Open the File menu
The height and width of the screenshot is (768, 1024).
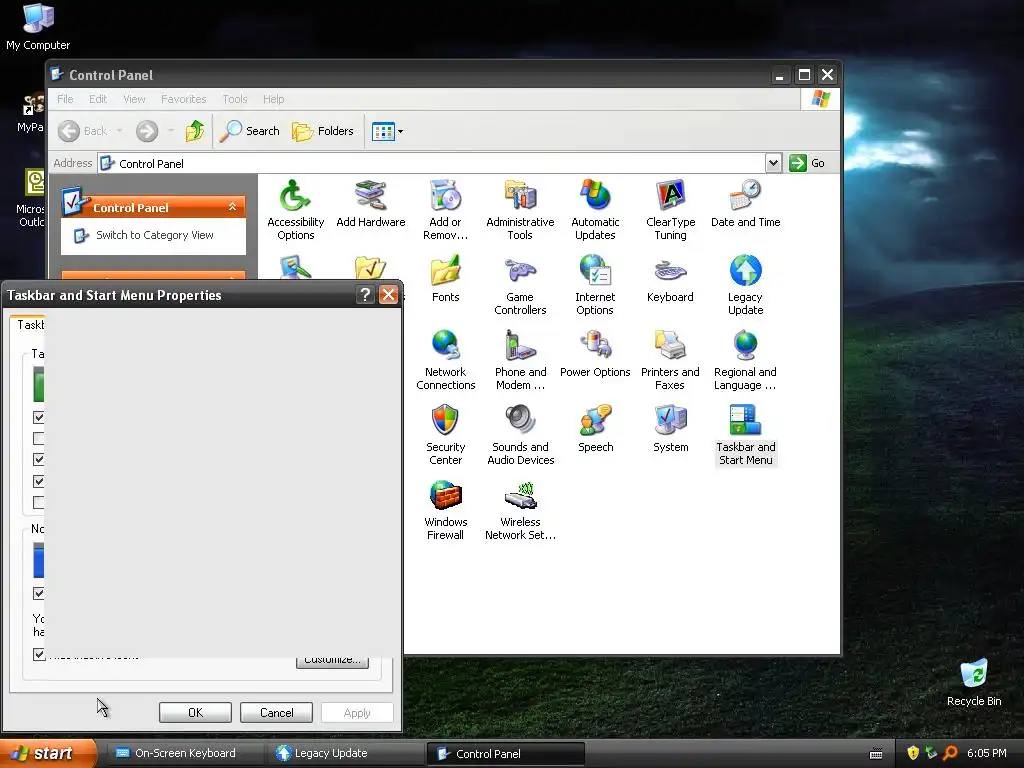coord(65,99)
